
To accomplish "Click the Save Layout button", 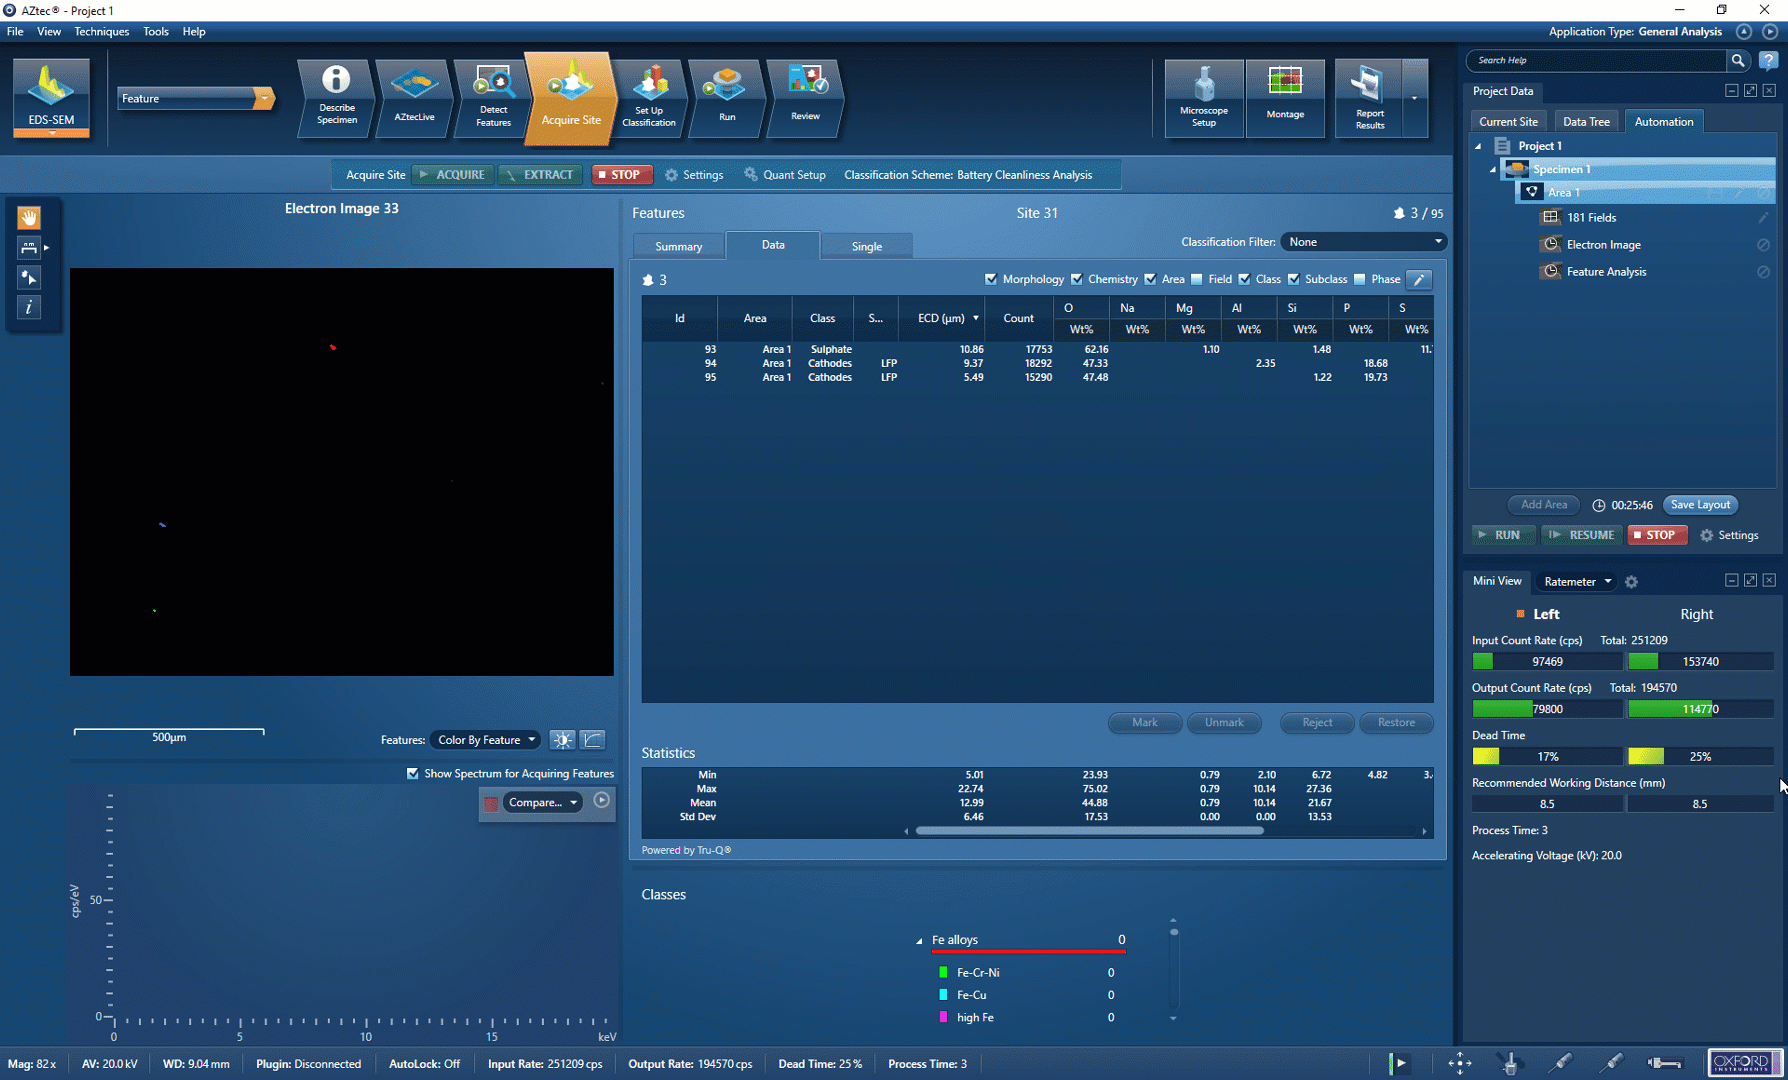I will [1700, 505].
